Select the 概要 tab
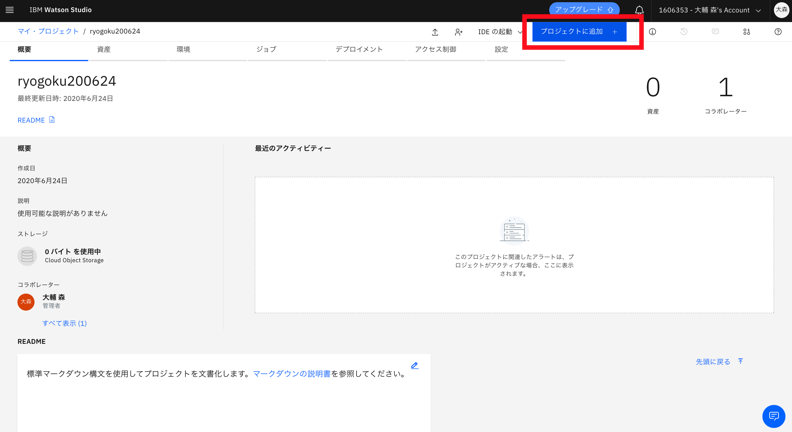792x432 pixels. 48,50
